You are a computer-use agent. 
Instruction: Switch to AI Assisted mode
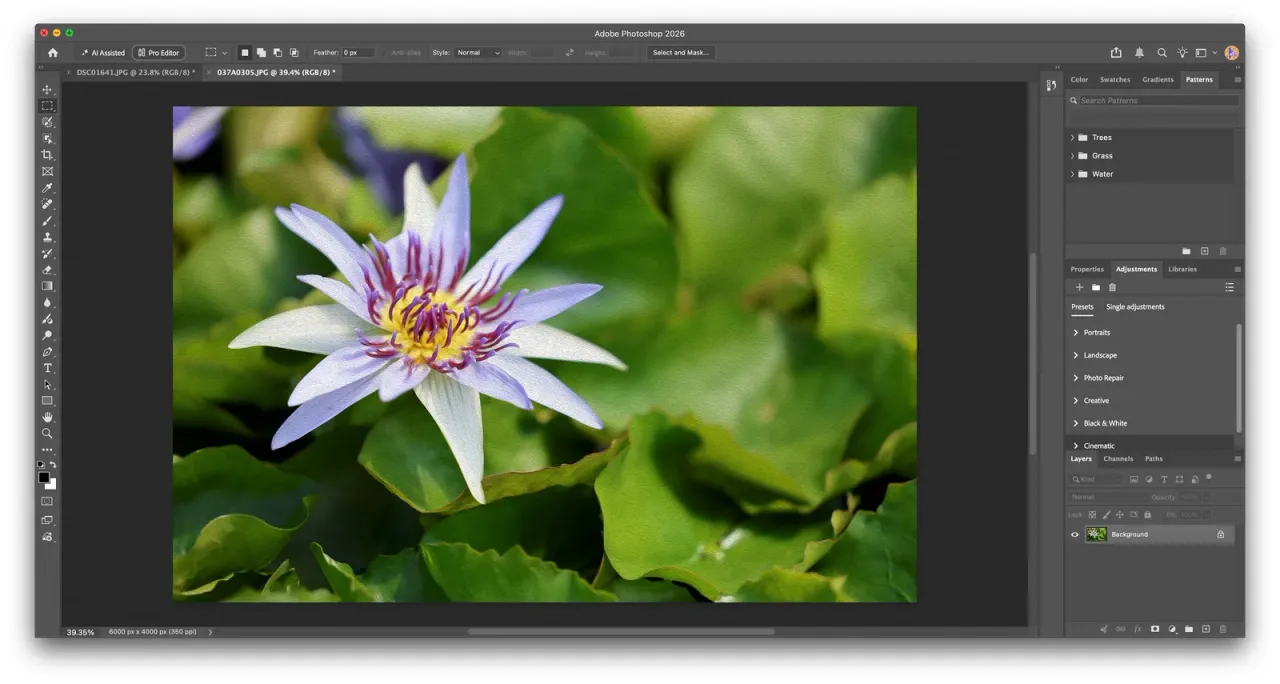103,53
